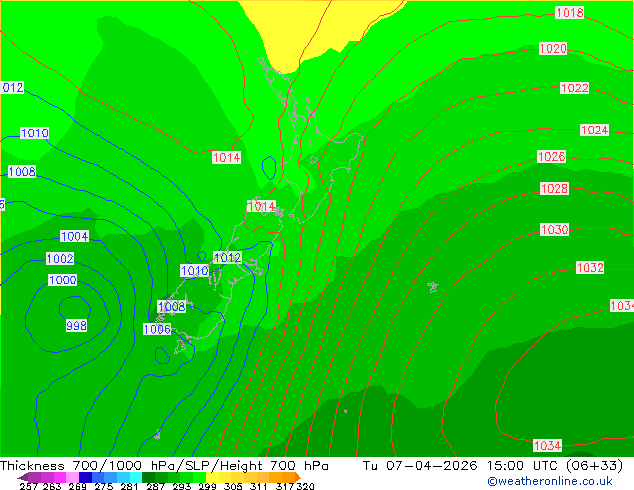The width and height of the screenshot is (634, 490).
Task: Click the 1004 isobar label
Action: [x=74, y=236]
